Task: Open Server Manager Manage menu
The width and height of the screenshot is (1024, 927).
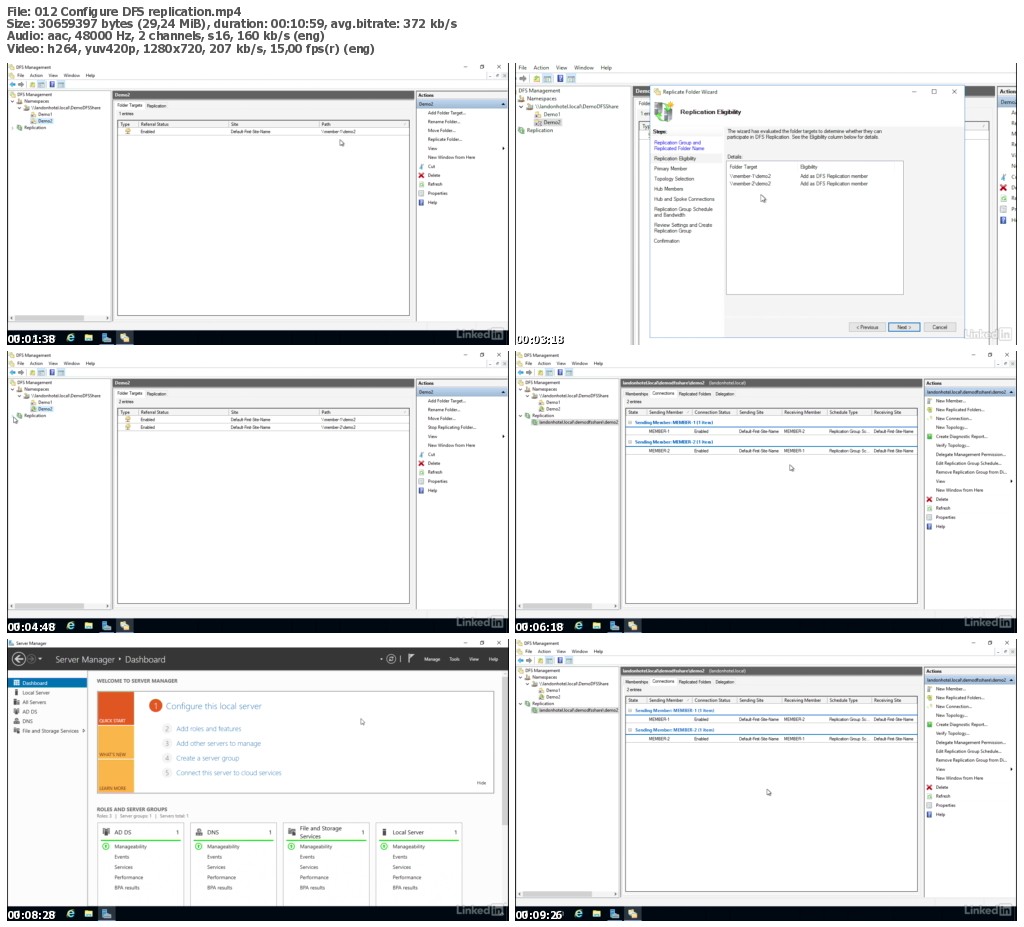Action: (432, 659)
